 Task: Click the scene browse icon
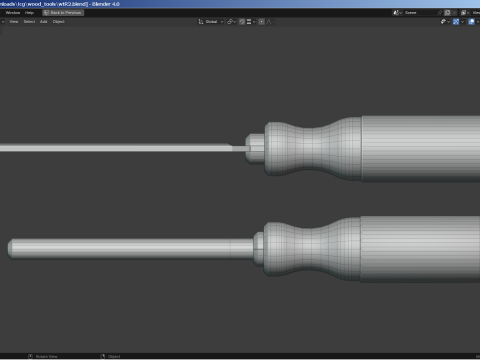[x=397, y=13]
